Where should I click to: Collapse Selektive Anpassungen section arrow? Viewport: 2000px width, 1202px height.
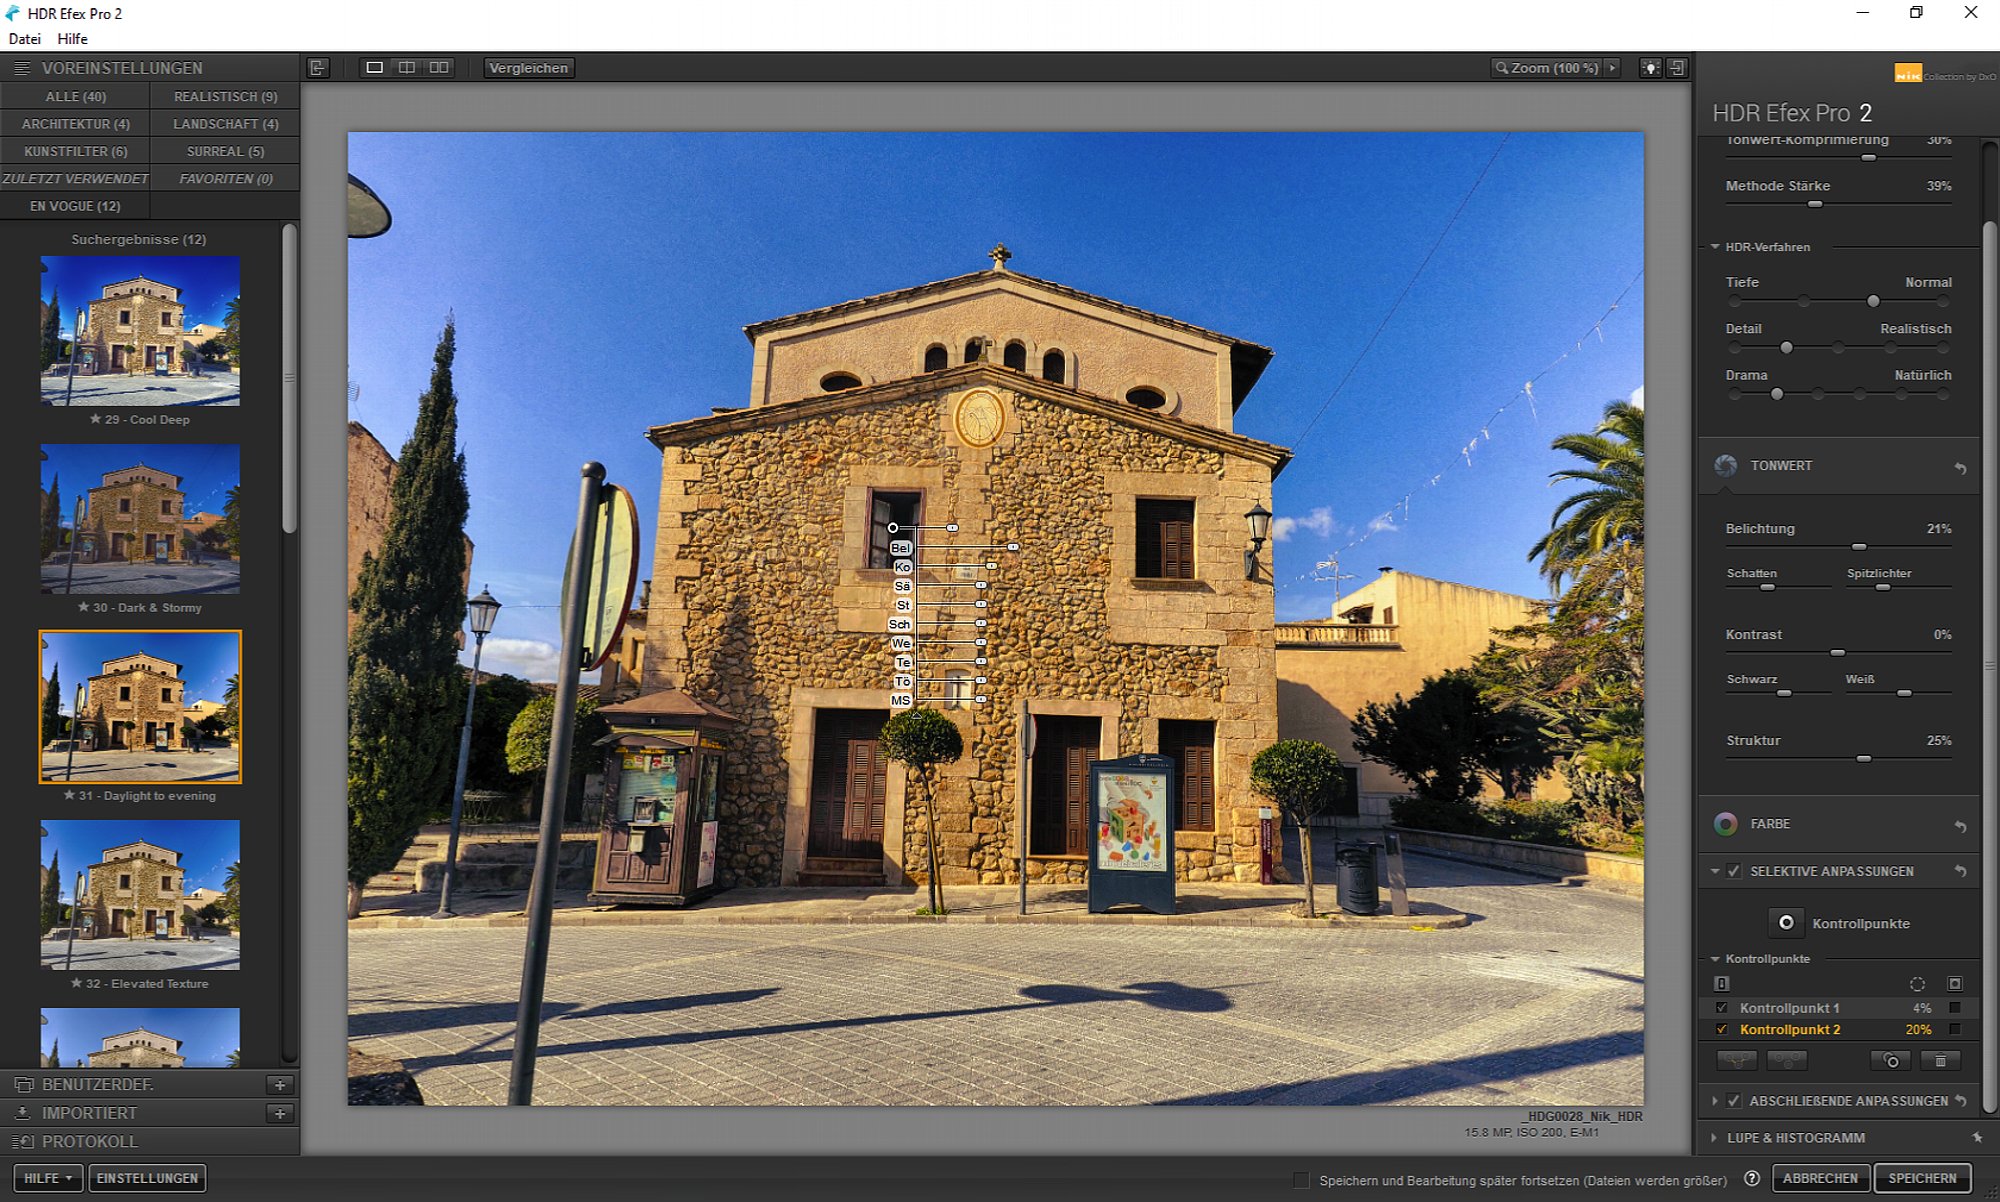(x=1715, y=871)
